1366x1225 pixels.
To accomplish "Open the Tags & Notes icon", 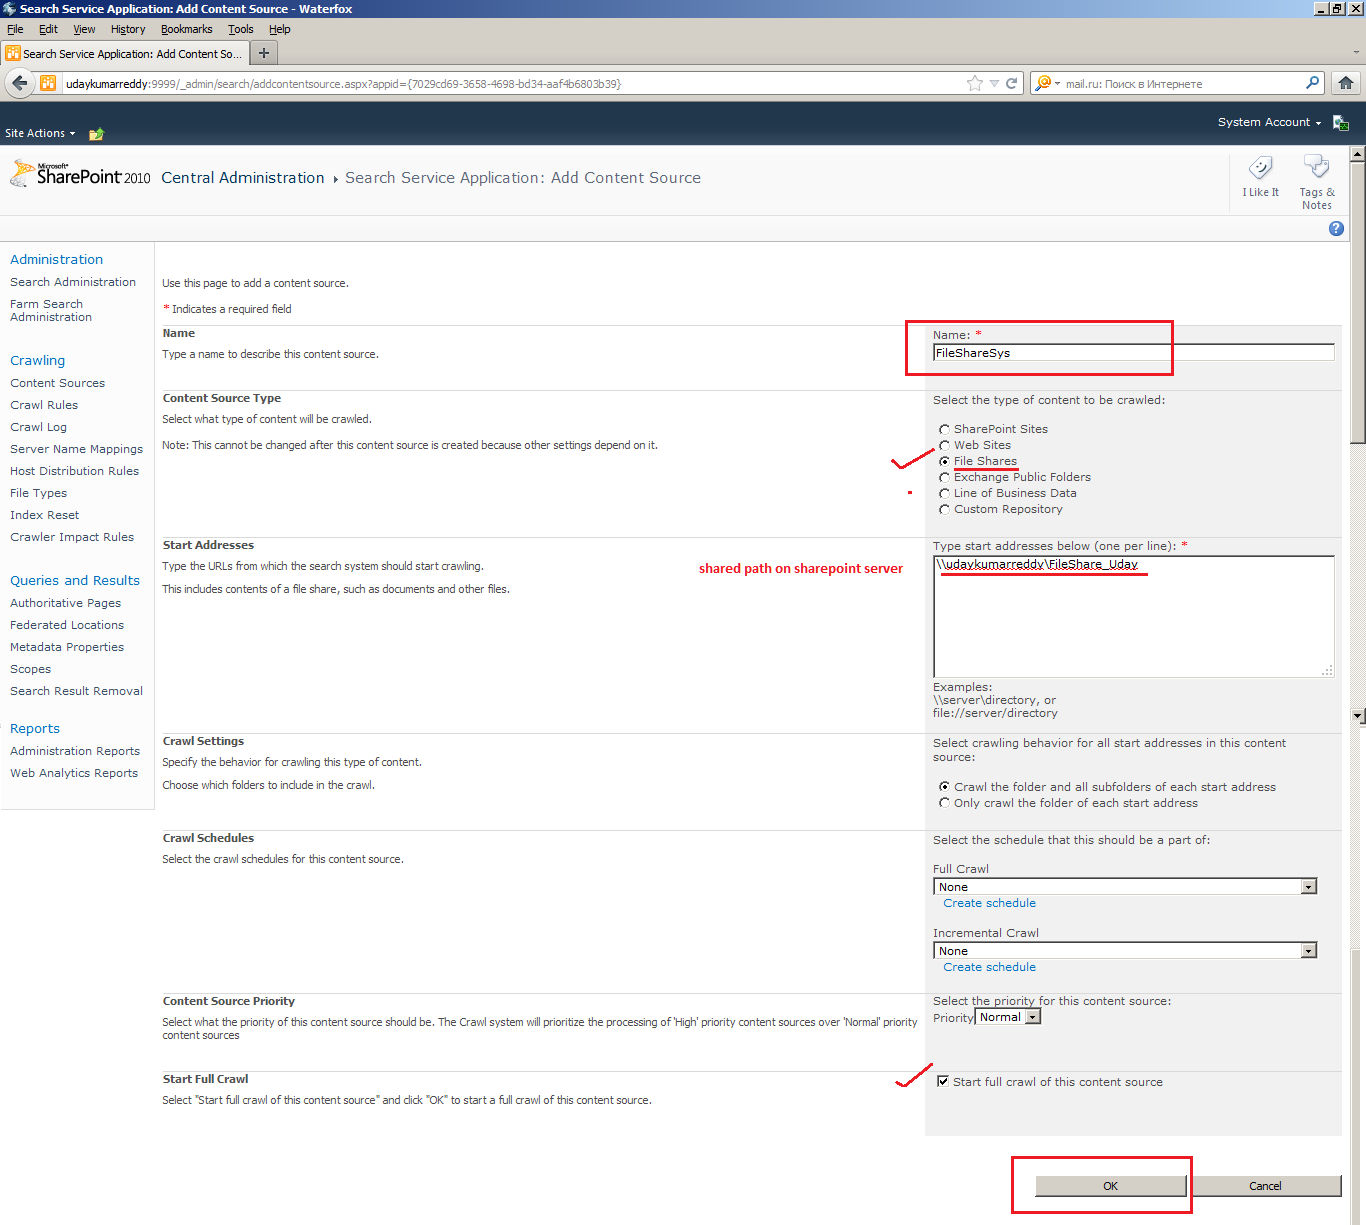I will [1317, 167].
